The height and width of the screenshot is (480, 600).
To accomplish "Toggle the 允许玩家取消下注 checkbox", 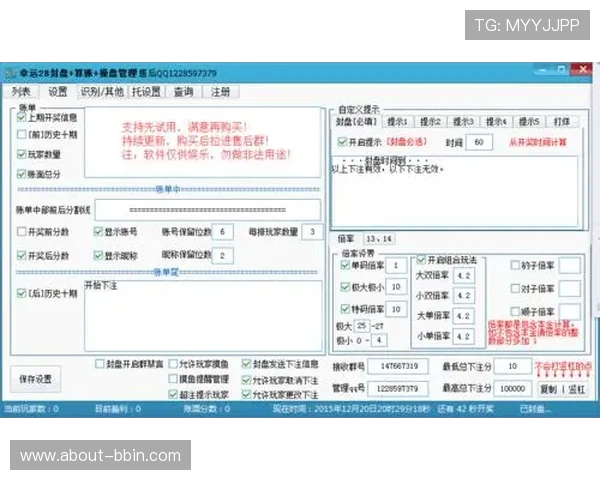I will pos(246,380).
